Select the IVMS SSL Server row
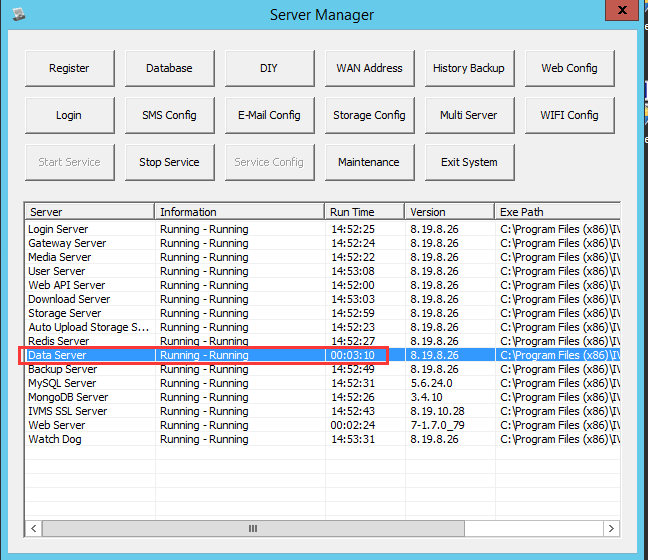 point(322,412)
